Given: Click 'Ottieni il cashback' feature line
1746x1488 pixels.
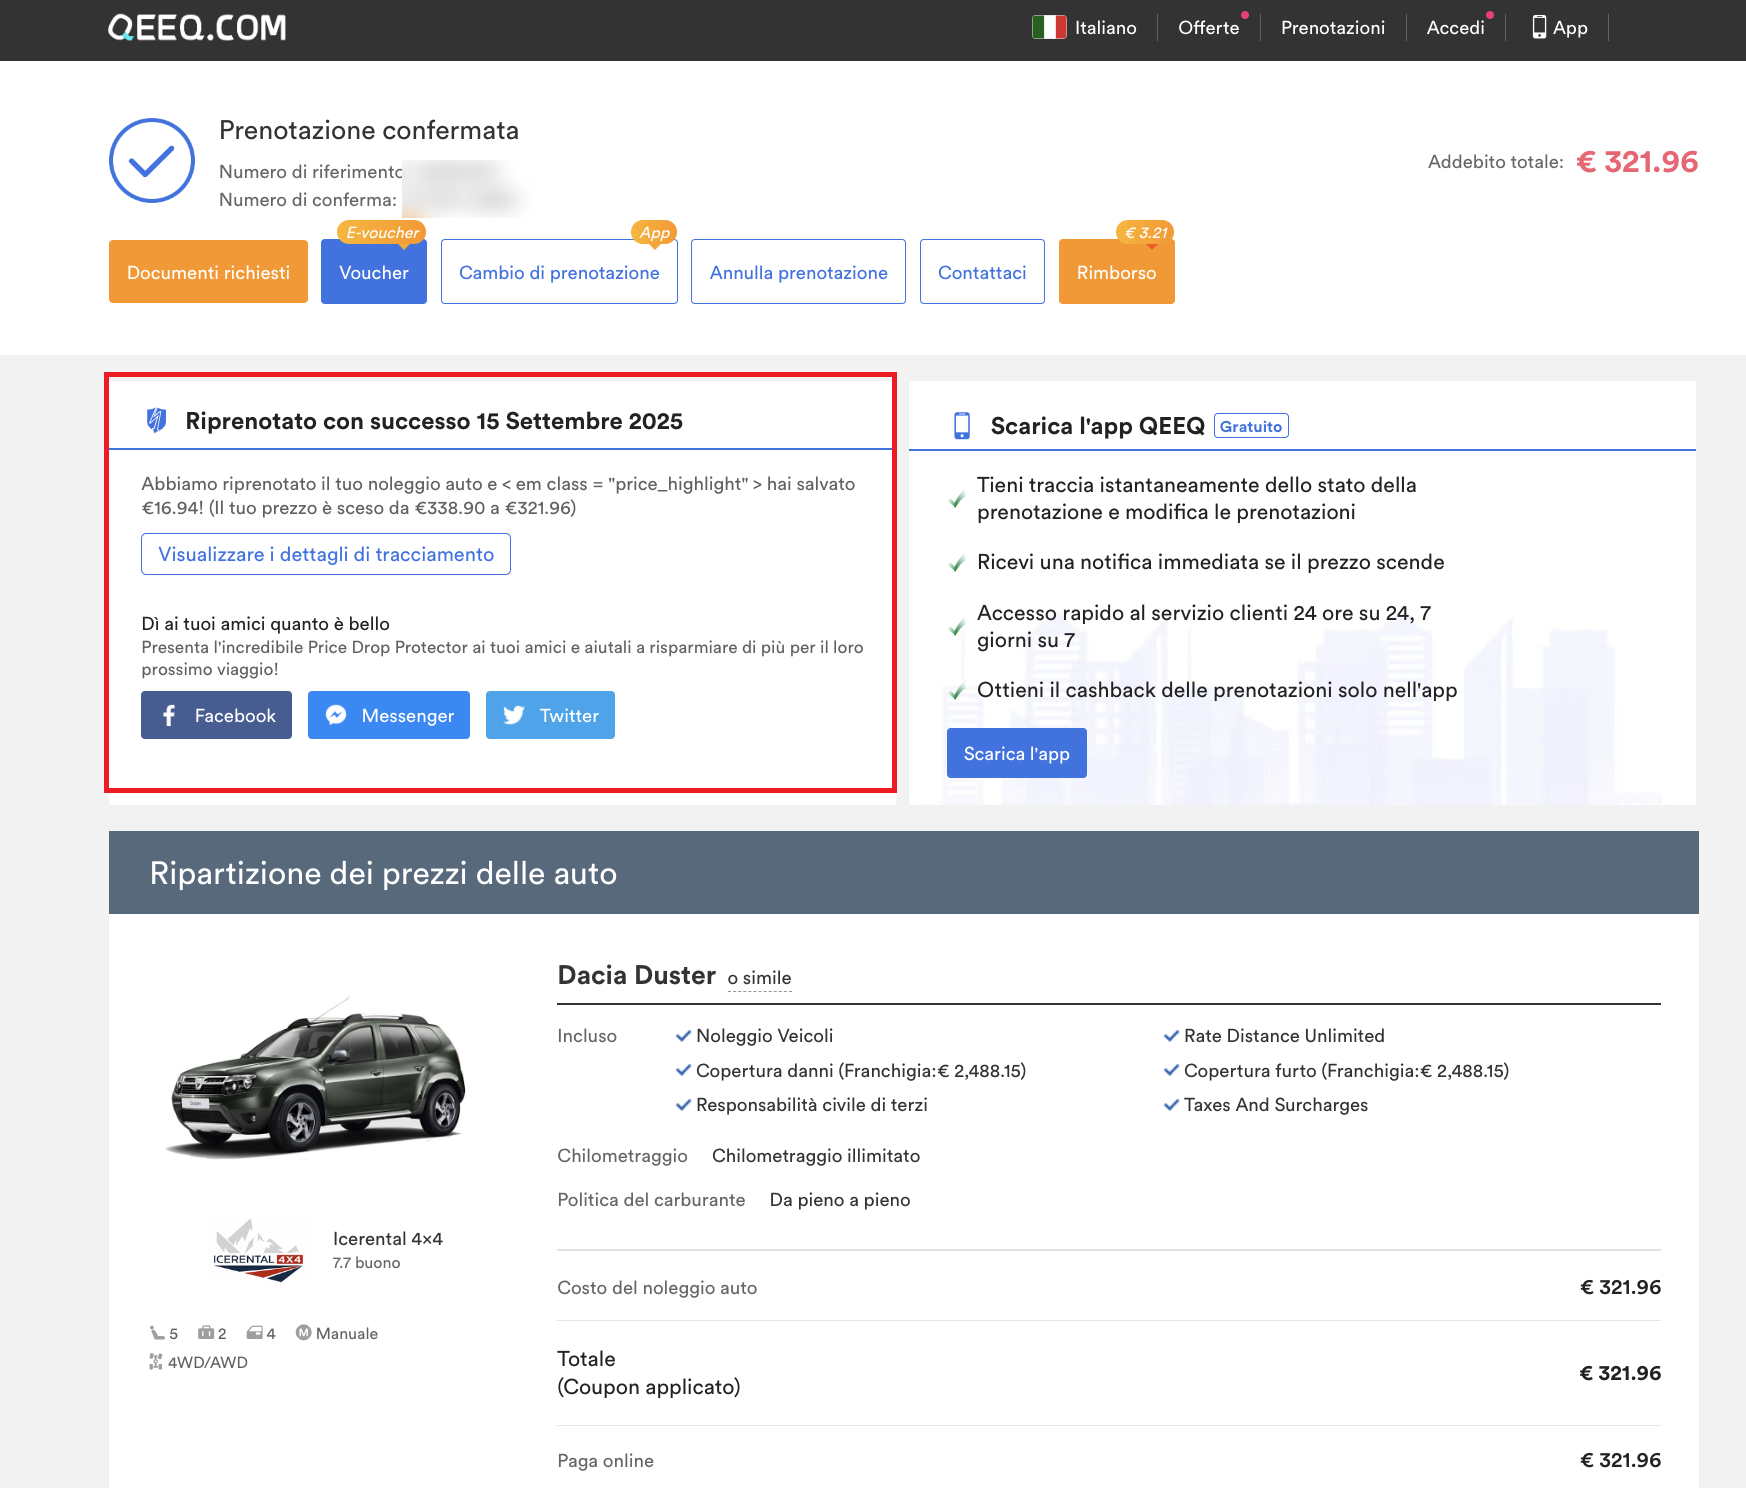Looking at the screenshot, I should (1217, 690).
